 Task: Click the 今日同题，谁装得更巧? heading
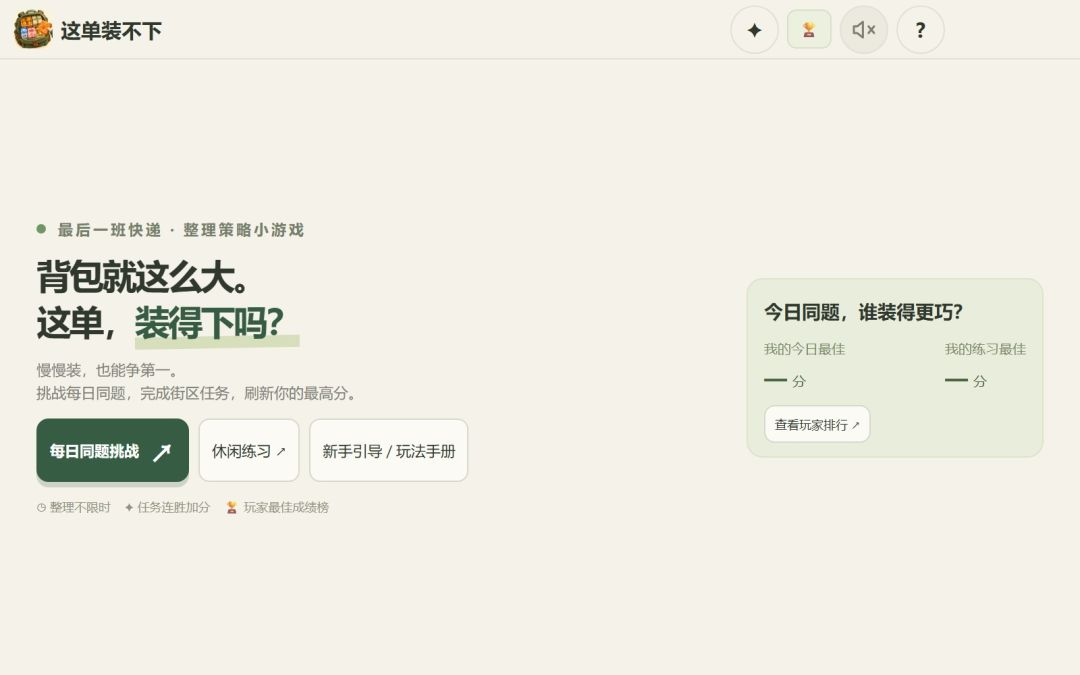(863, 312)
